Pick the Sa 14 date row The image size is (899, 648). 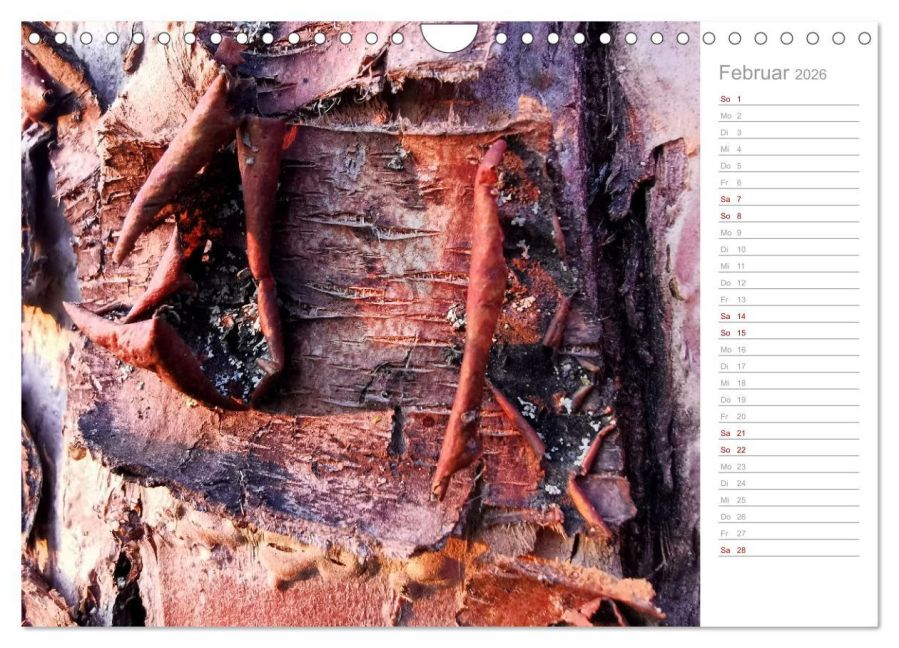(x=789, y=316)
